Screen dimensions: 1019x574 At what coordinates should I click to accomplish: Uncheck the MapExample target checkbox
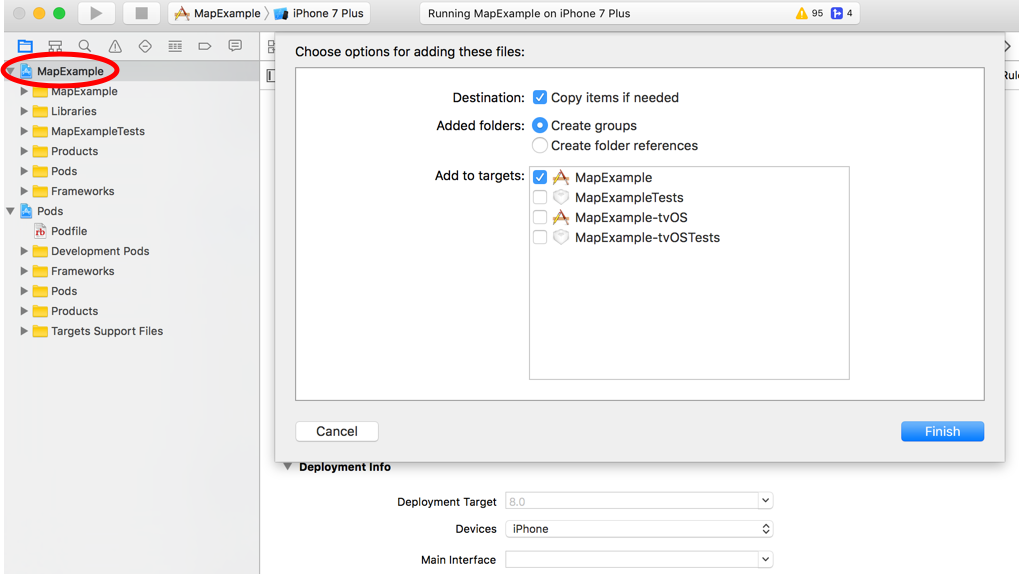(x=539, y=177)
